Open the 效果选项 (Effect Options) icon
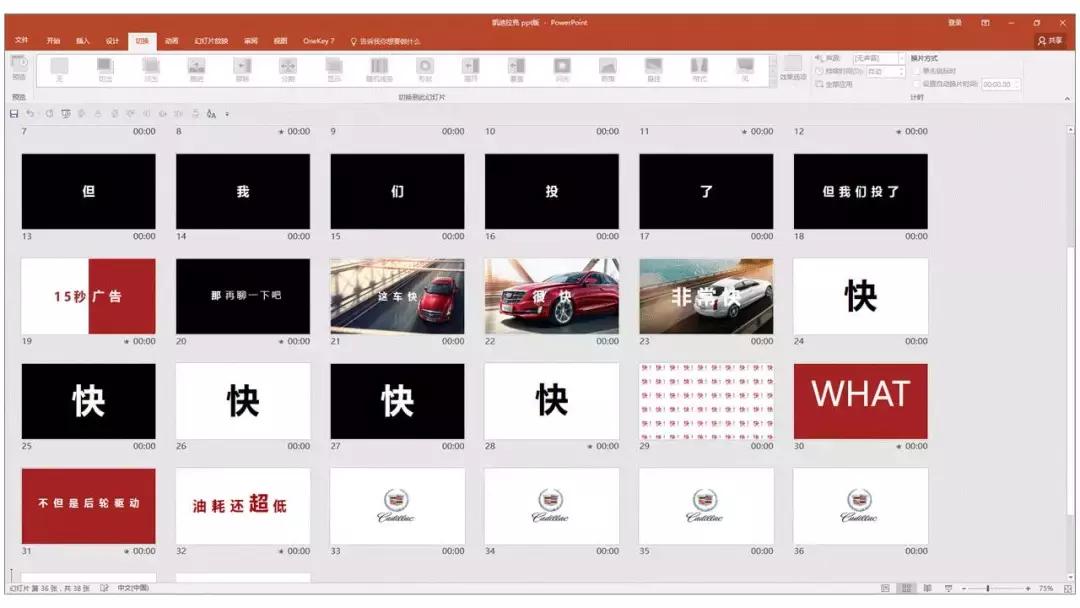Image resolution: width=1080 pixels, height=608 pixels. click(x=792, y=70)
